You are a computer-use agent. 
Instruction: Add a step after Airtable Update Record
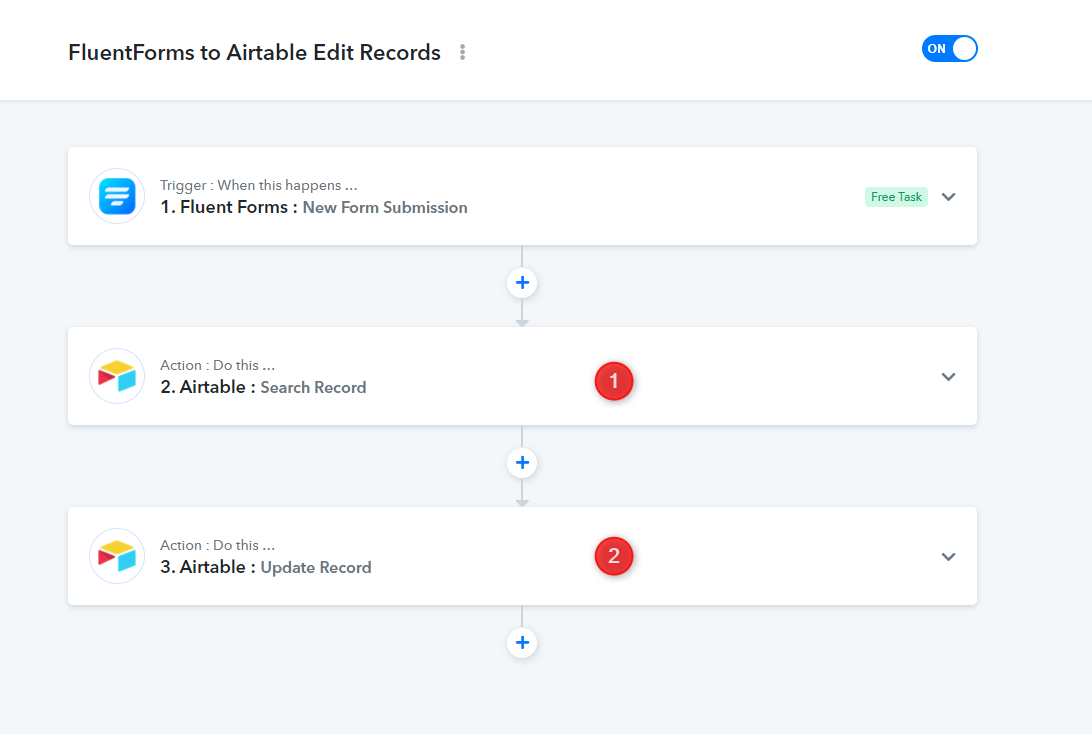tap(522, 642)
